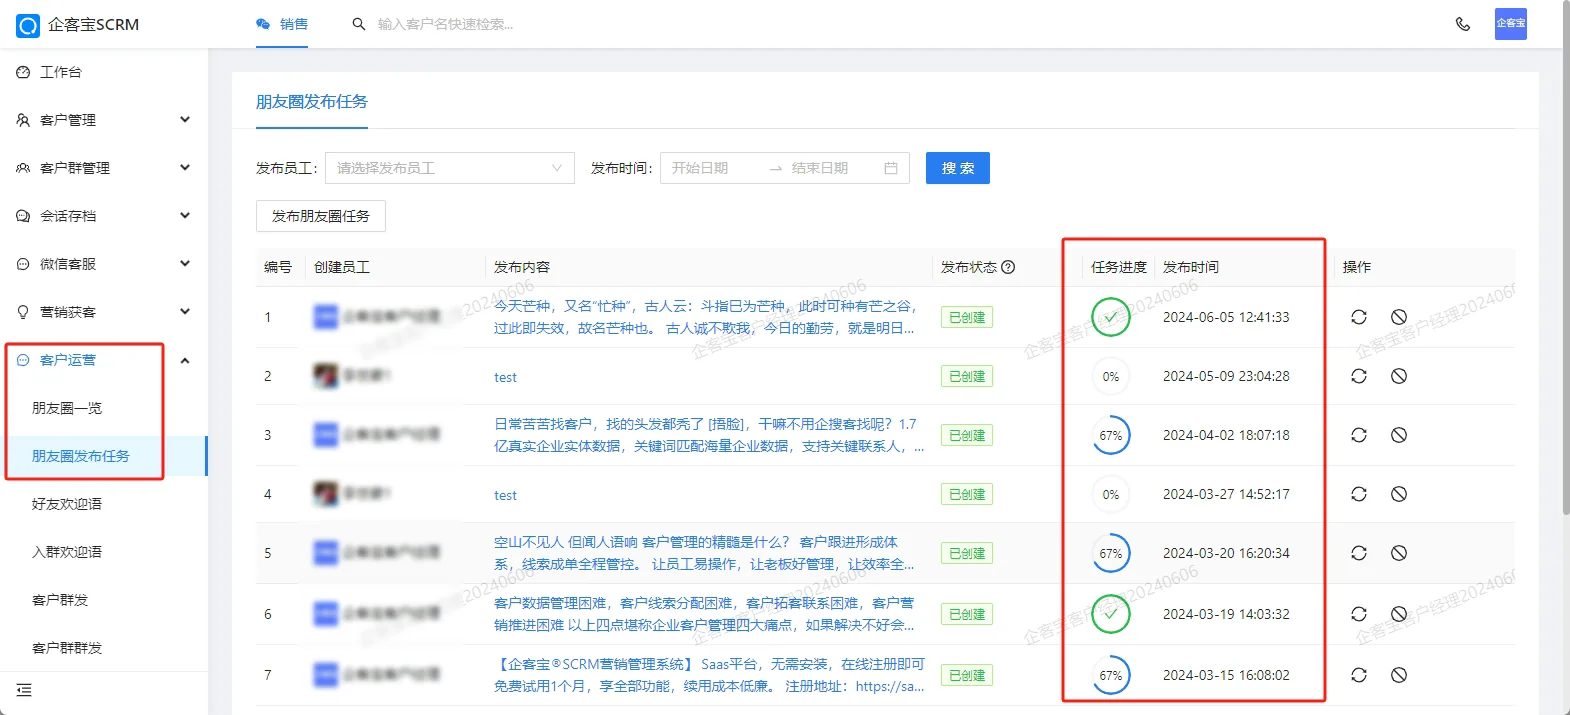Select the 朋友圈发布任务 page tab
Image resolution: width=1570 pixels, height=715 pixels.
312,102
